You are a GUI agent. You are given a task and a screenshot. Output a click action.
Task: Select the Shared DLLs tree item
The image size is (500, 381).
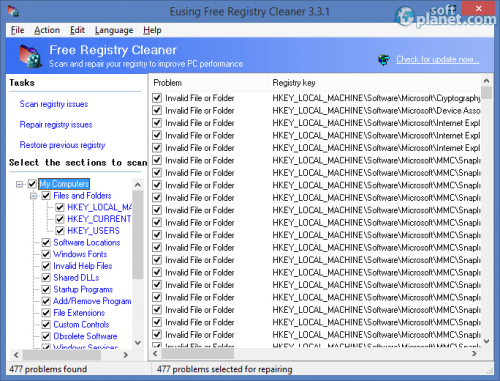click(x=76, y=278)
